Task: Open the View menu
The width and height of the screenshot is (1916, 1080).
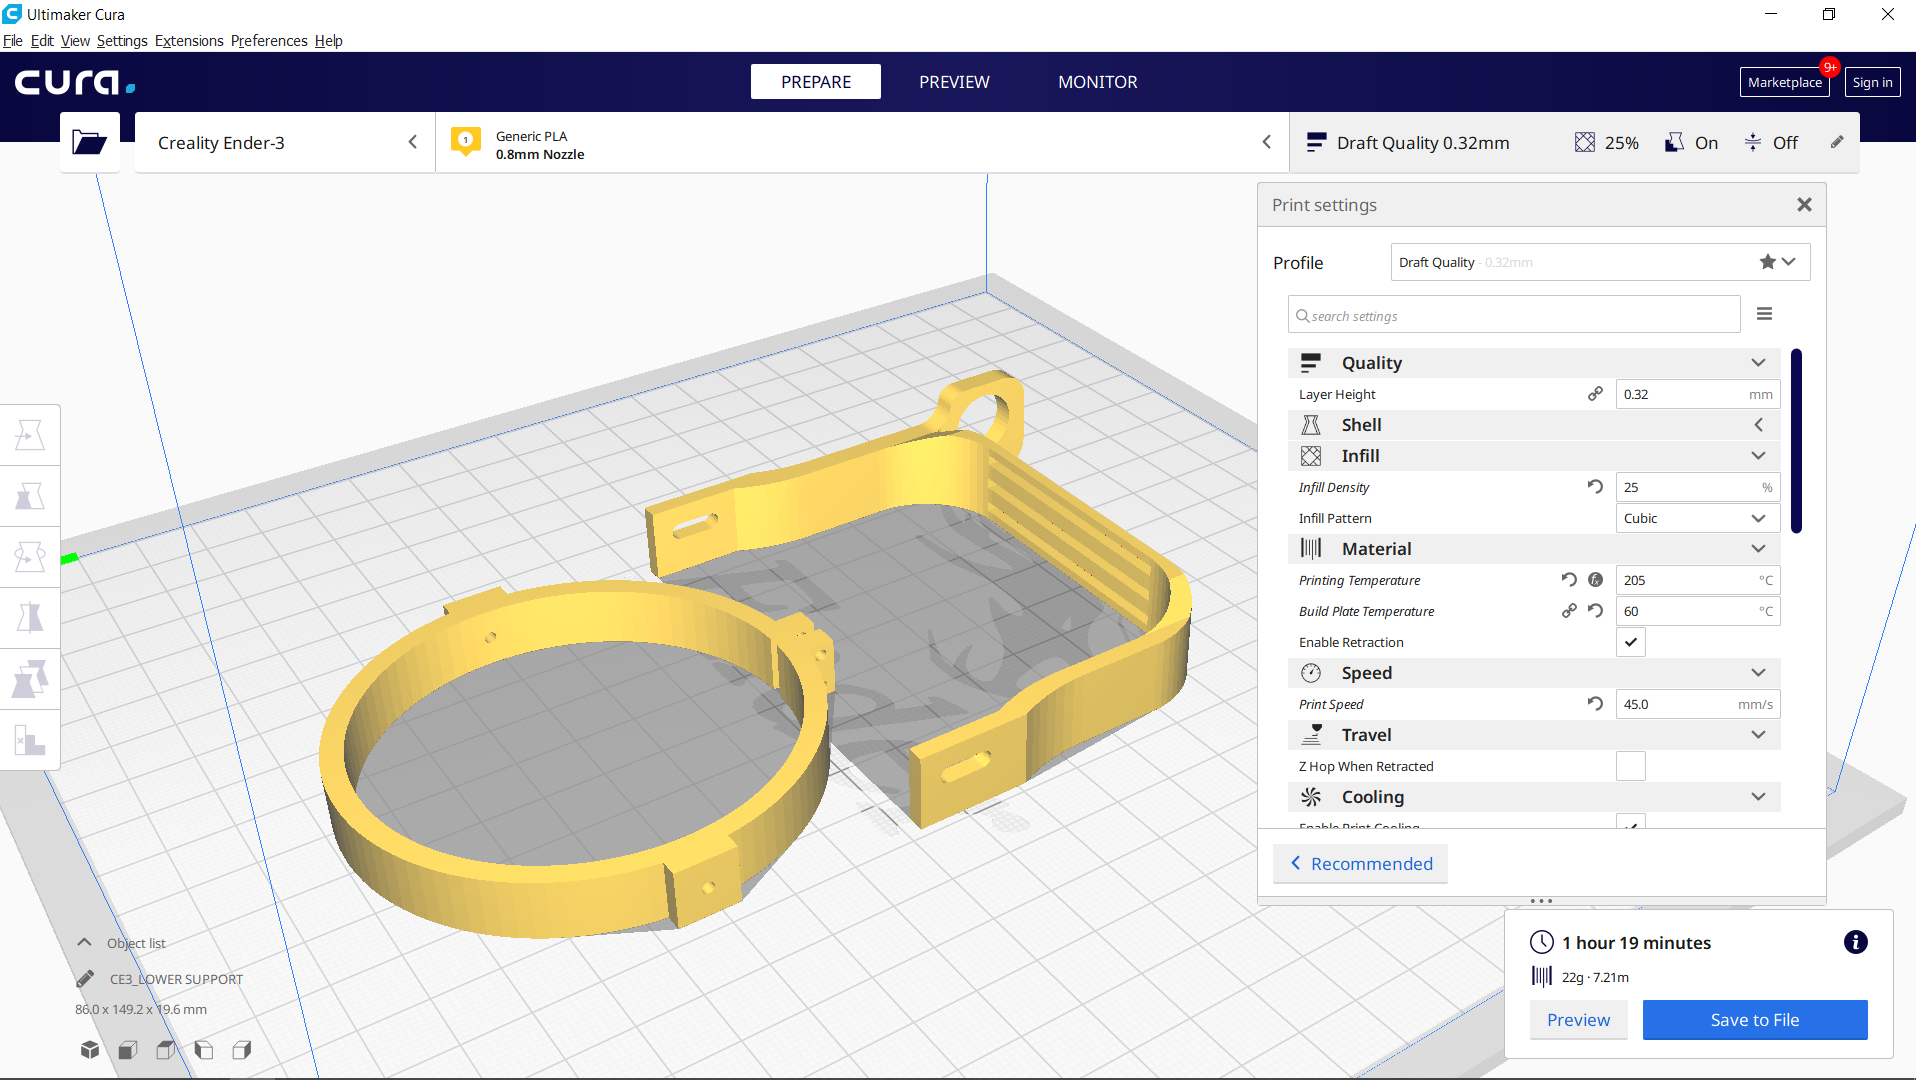Action: point(75,41)
